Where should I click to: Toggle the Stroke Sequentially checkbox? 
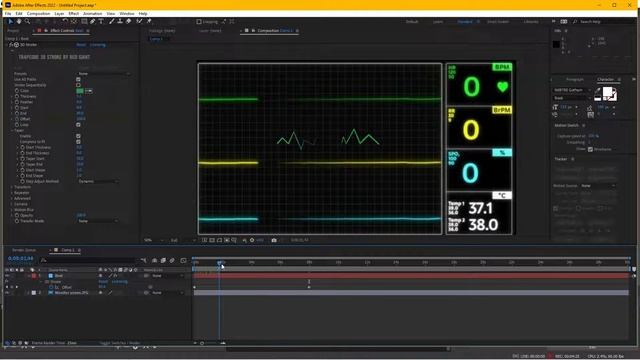click(x=78, y=85)
